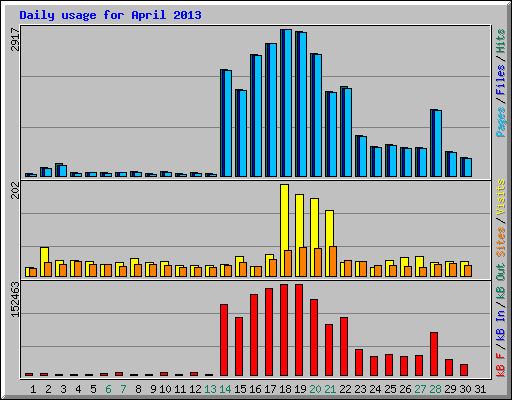Click the 'kB F' legend label
This screenshot has height=400, width=512.
(501, 365)
